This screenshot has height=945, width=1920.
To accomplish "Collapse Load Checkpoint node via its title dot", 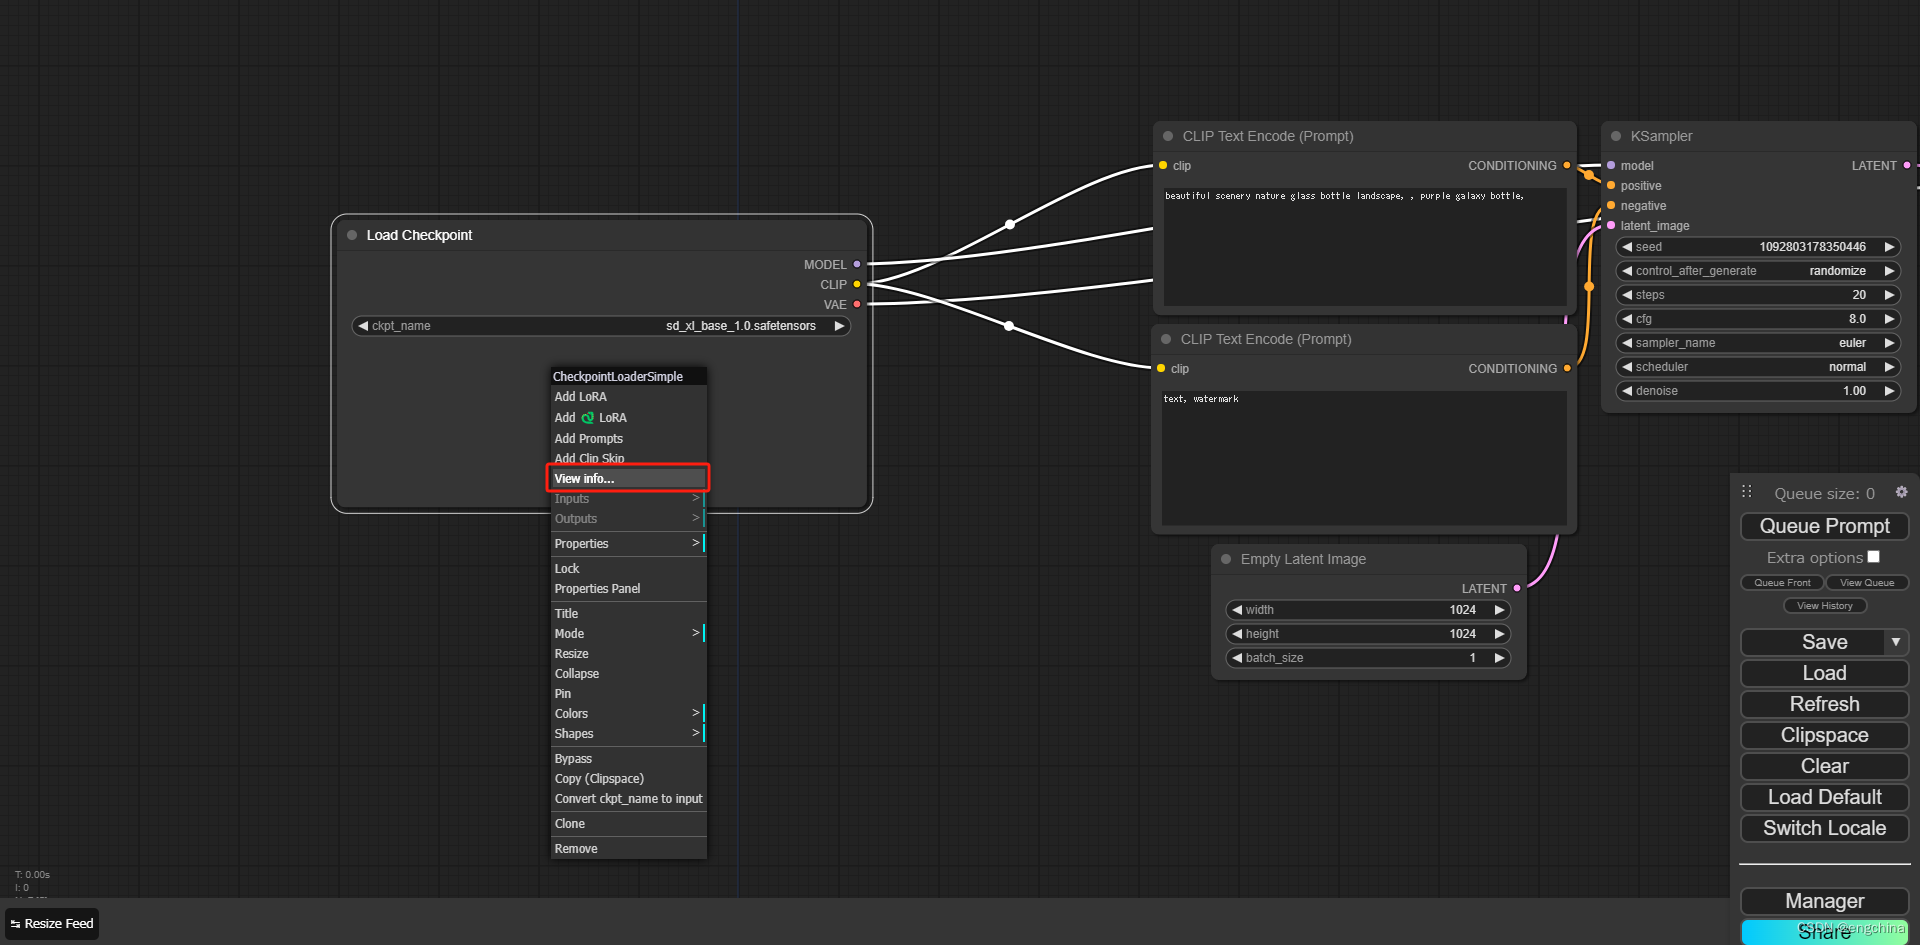I will [352, 235].
